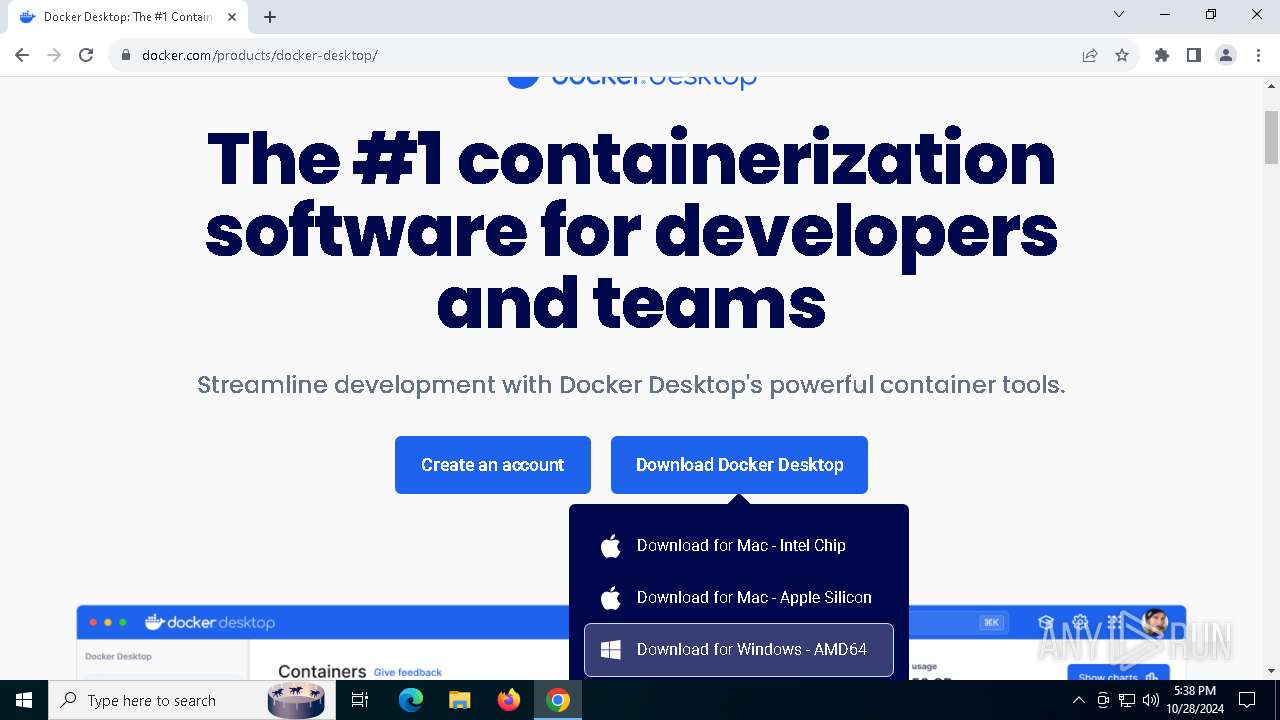Click the browser Back arrow

pos(22,55)
